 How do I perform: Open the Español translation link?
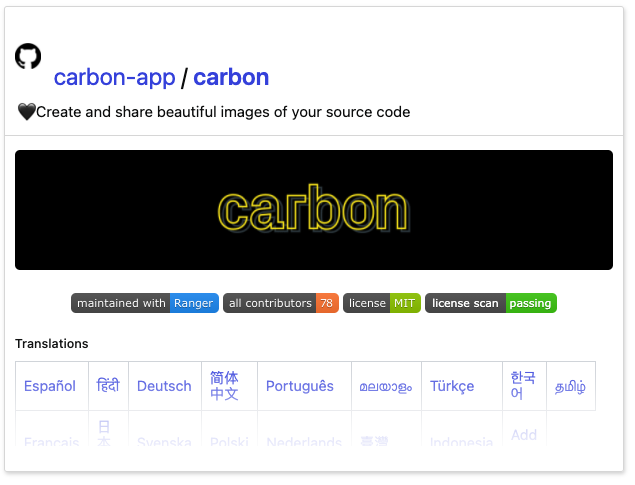[50, 386]
